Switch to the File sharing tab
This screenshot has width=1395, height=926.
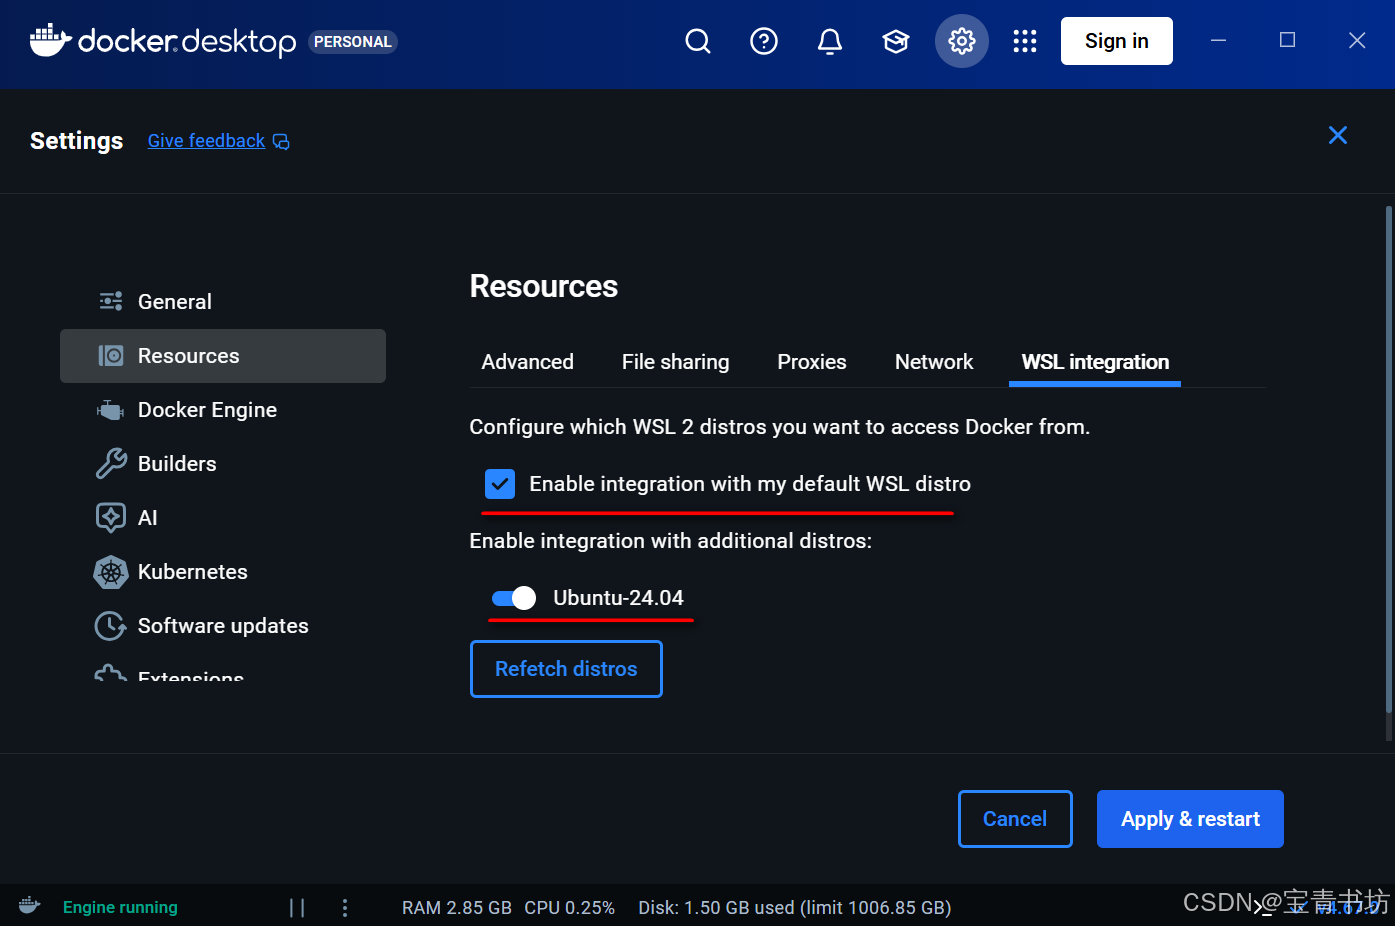point(676,362)
